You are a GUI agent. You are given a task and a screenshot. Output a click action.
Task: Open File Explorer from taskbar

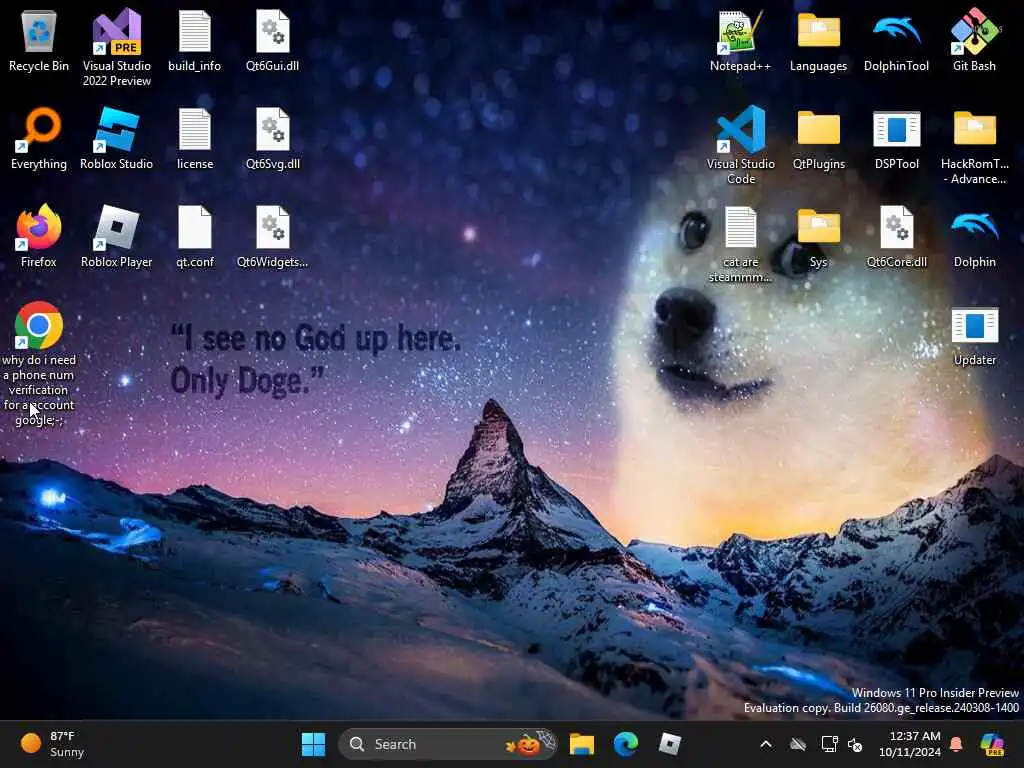click(581, 744)
